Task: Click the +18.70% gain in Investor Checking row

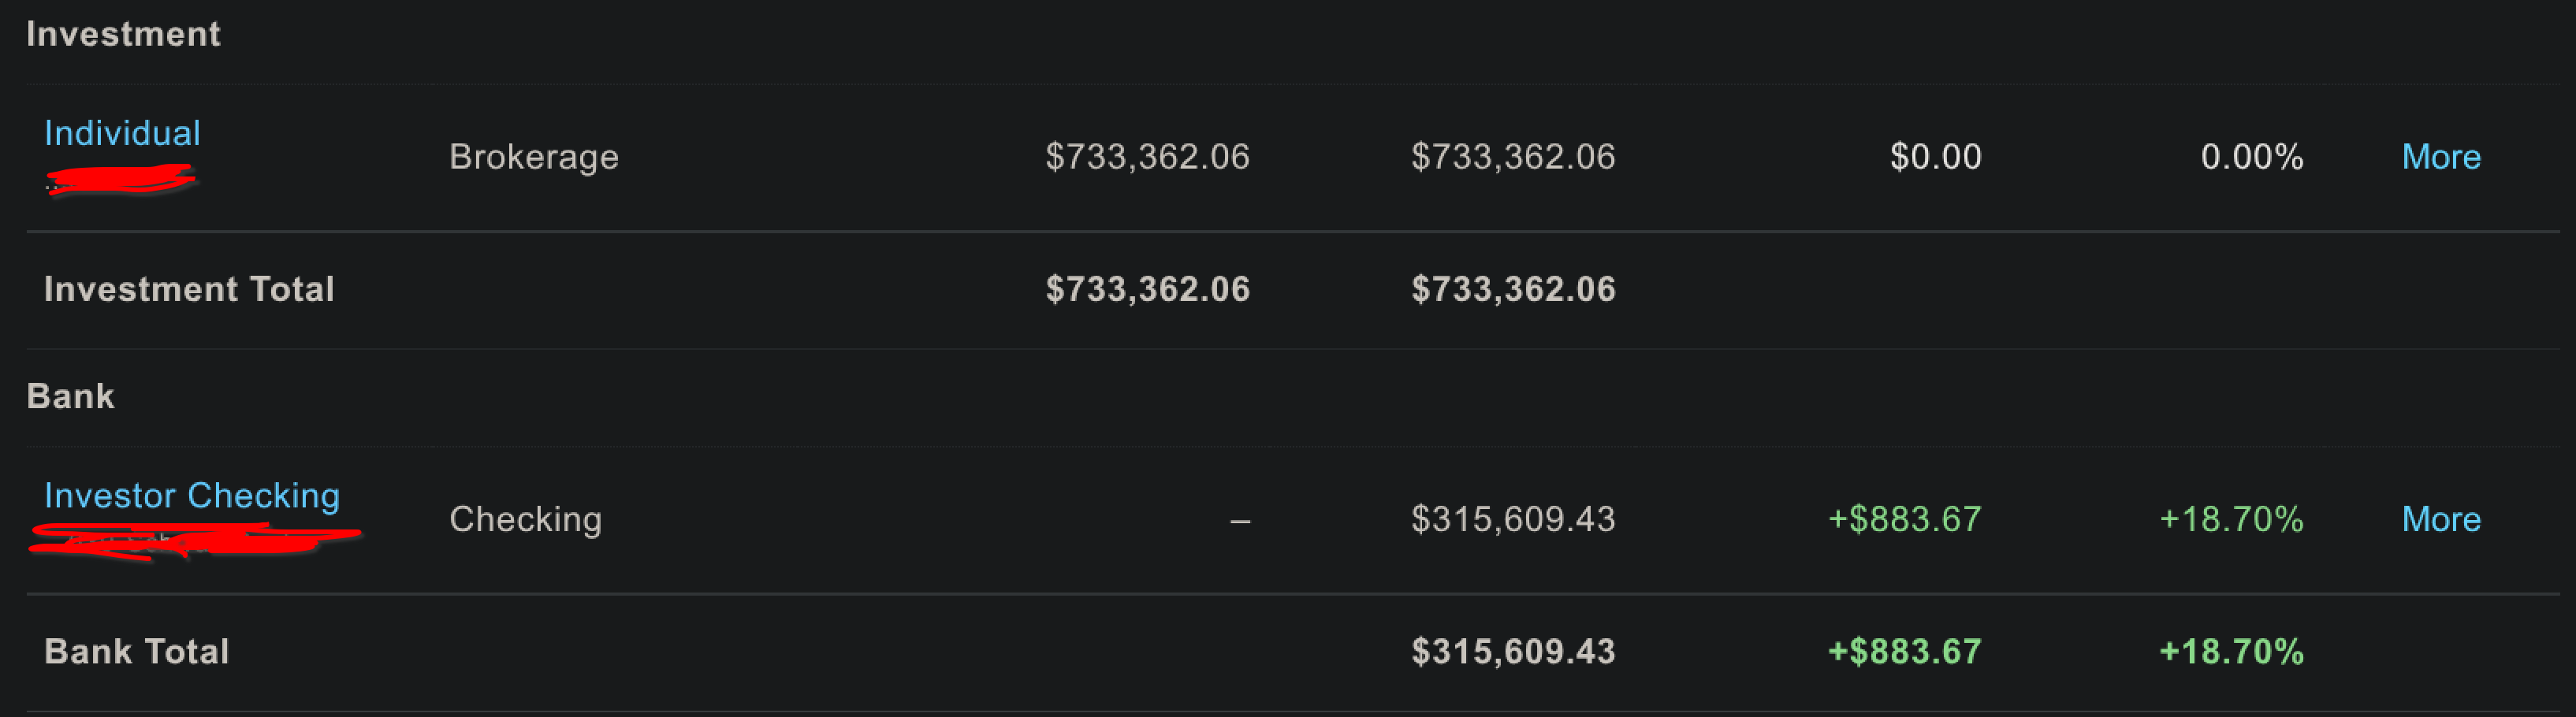Action: [x=2231, y=519]
